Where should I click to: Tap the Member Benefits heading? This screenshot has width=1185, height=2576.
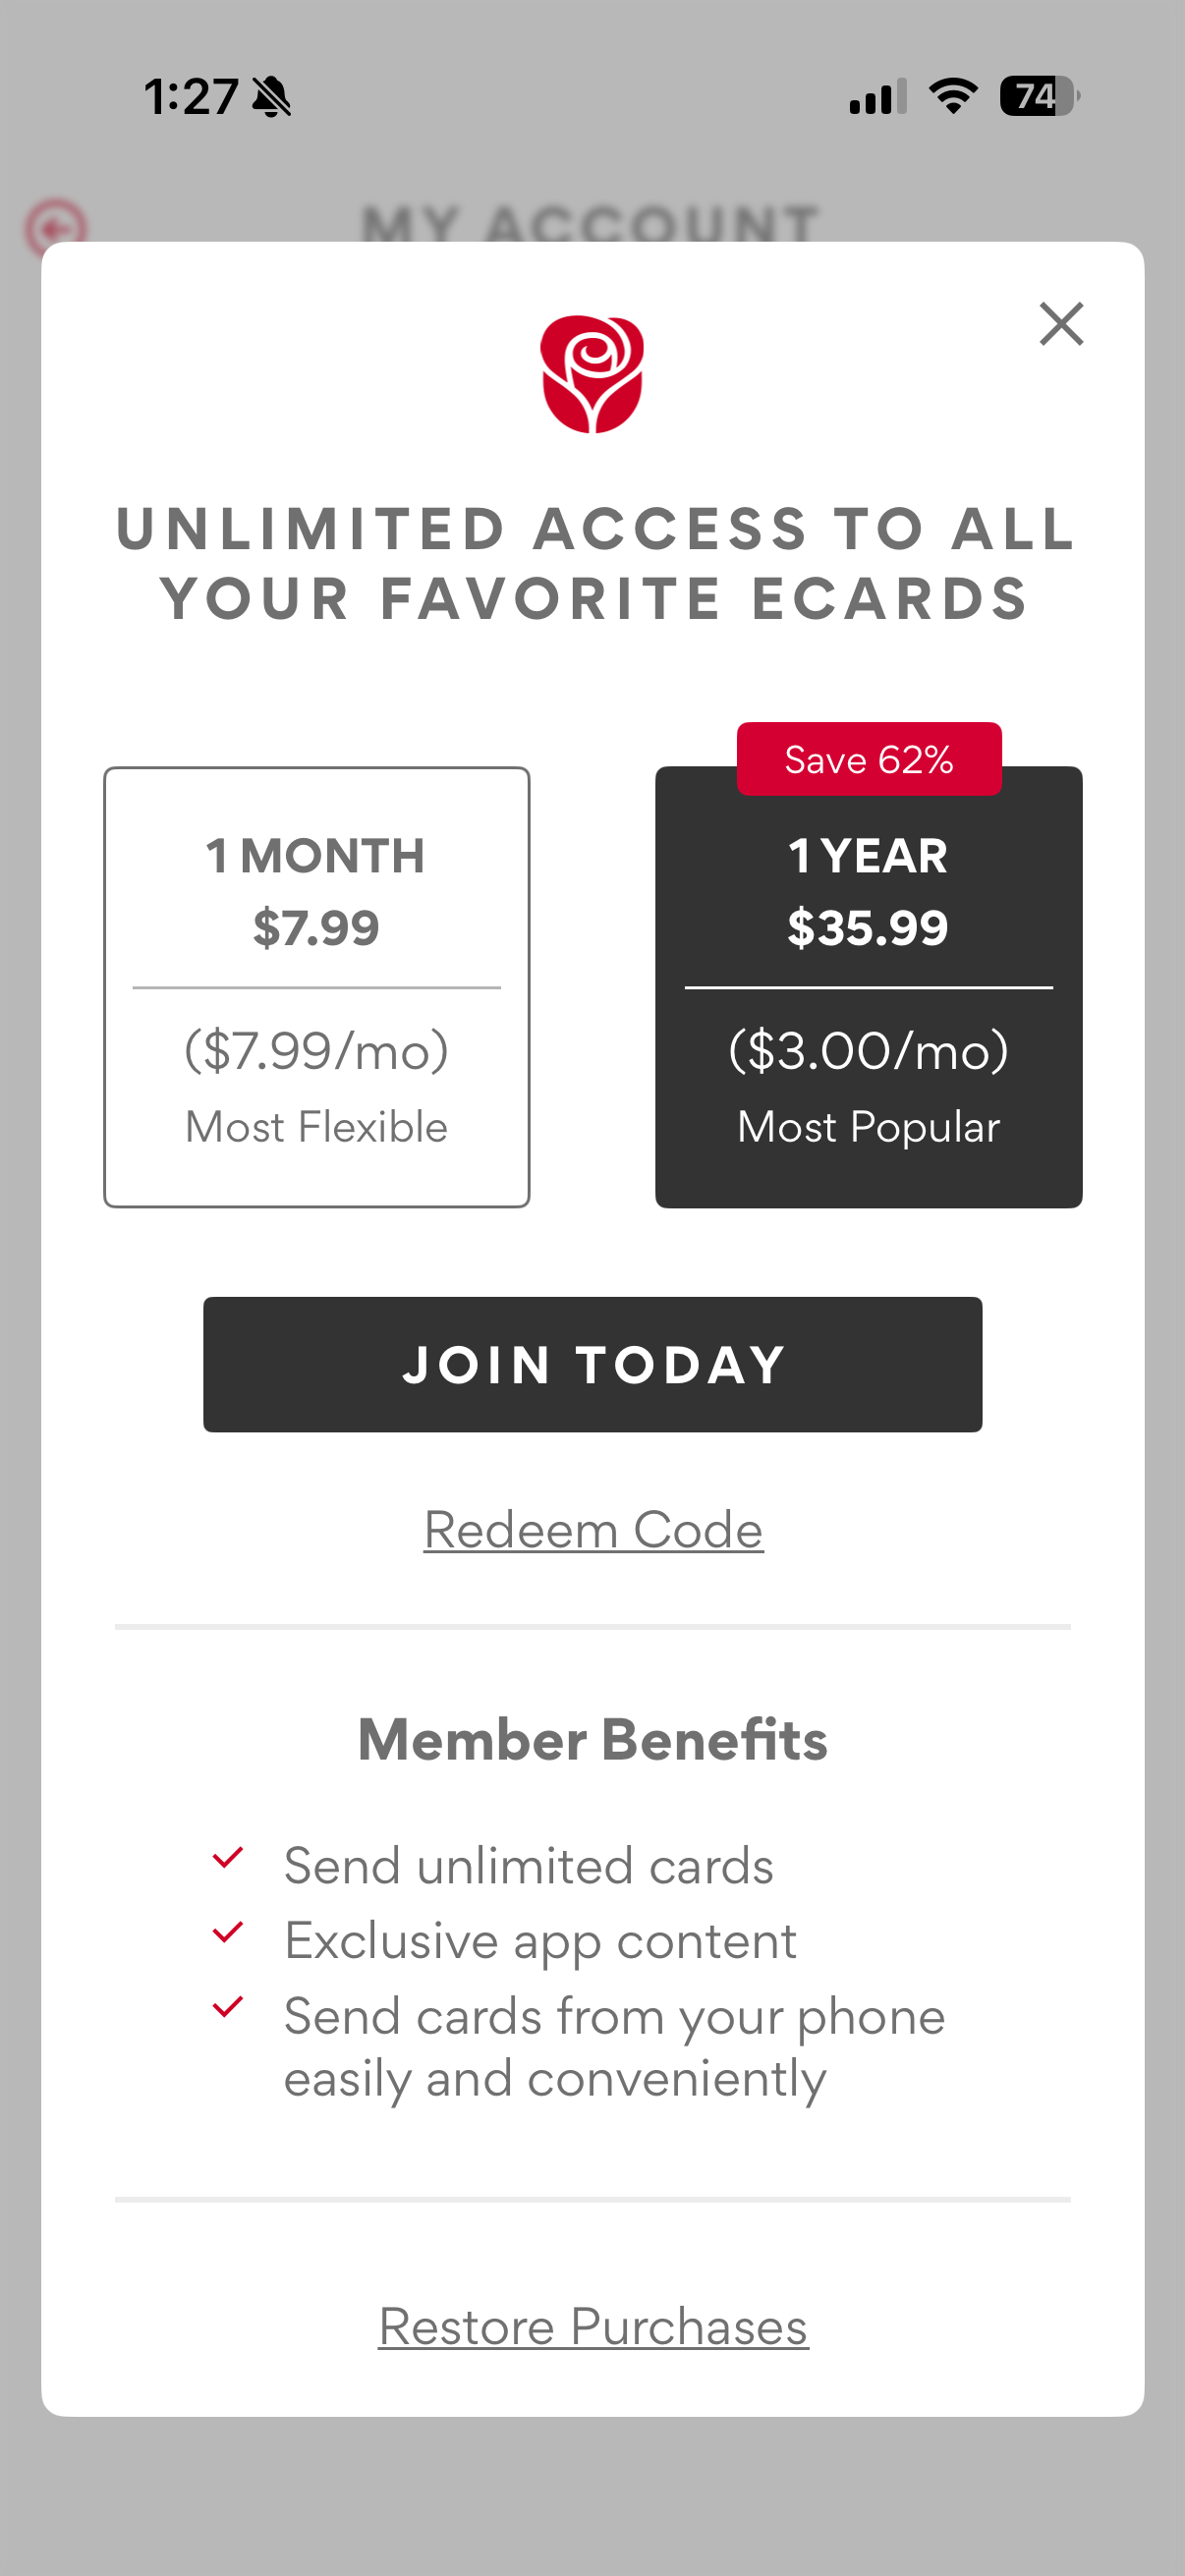click(593, 1740)
